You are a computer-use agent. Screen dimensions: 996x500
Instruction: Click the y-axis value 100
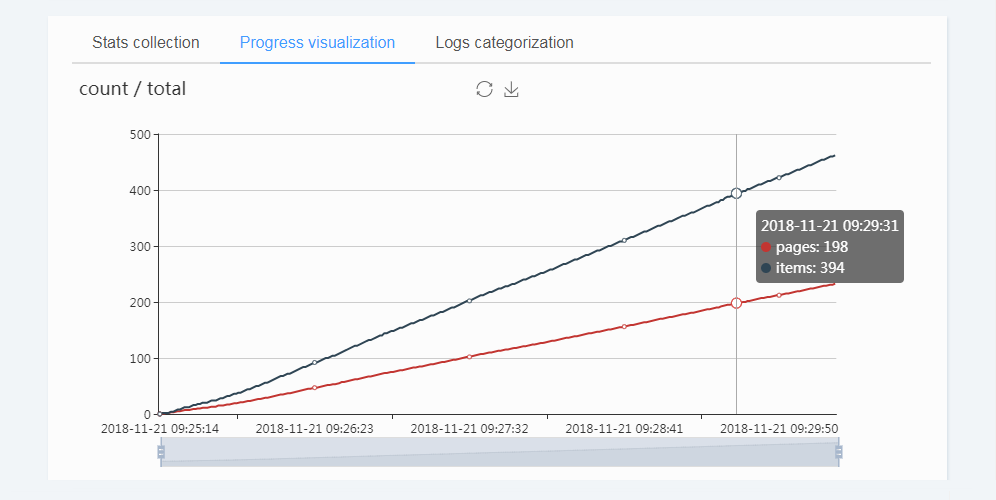[140, 358]
